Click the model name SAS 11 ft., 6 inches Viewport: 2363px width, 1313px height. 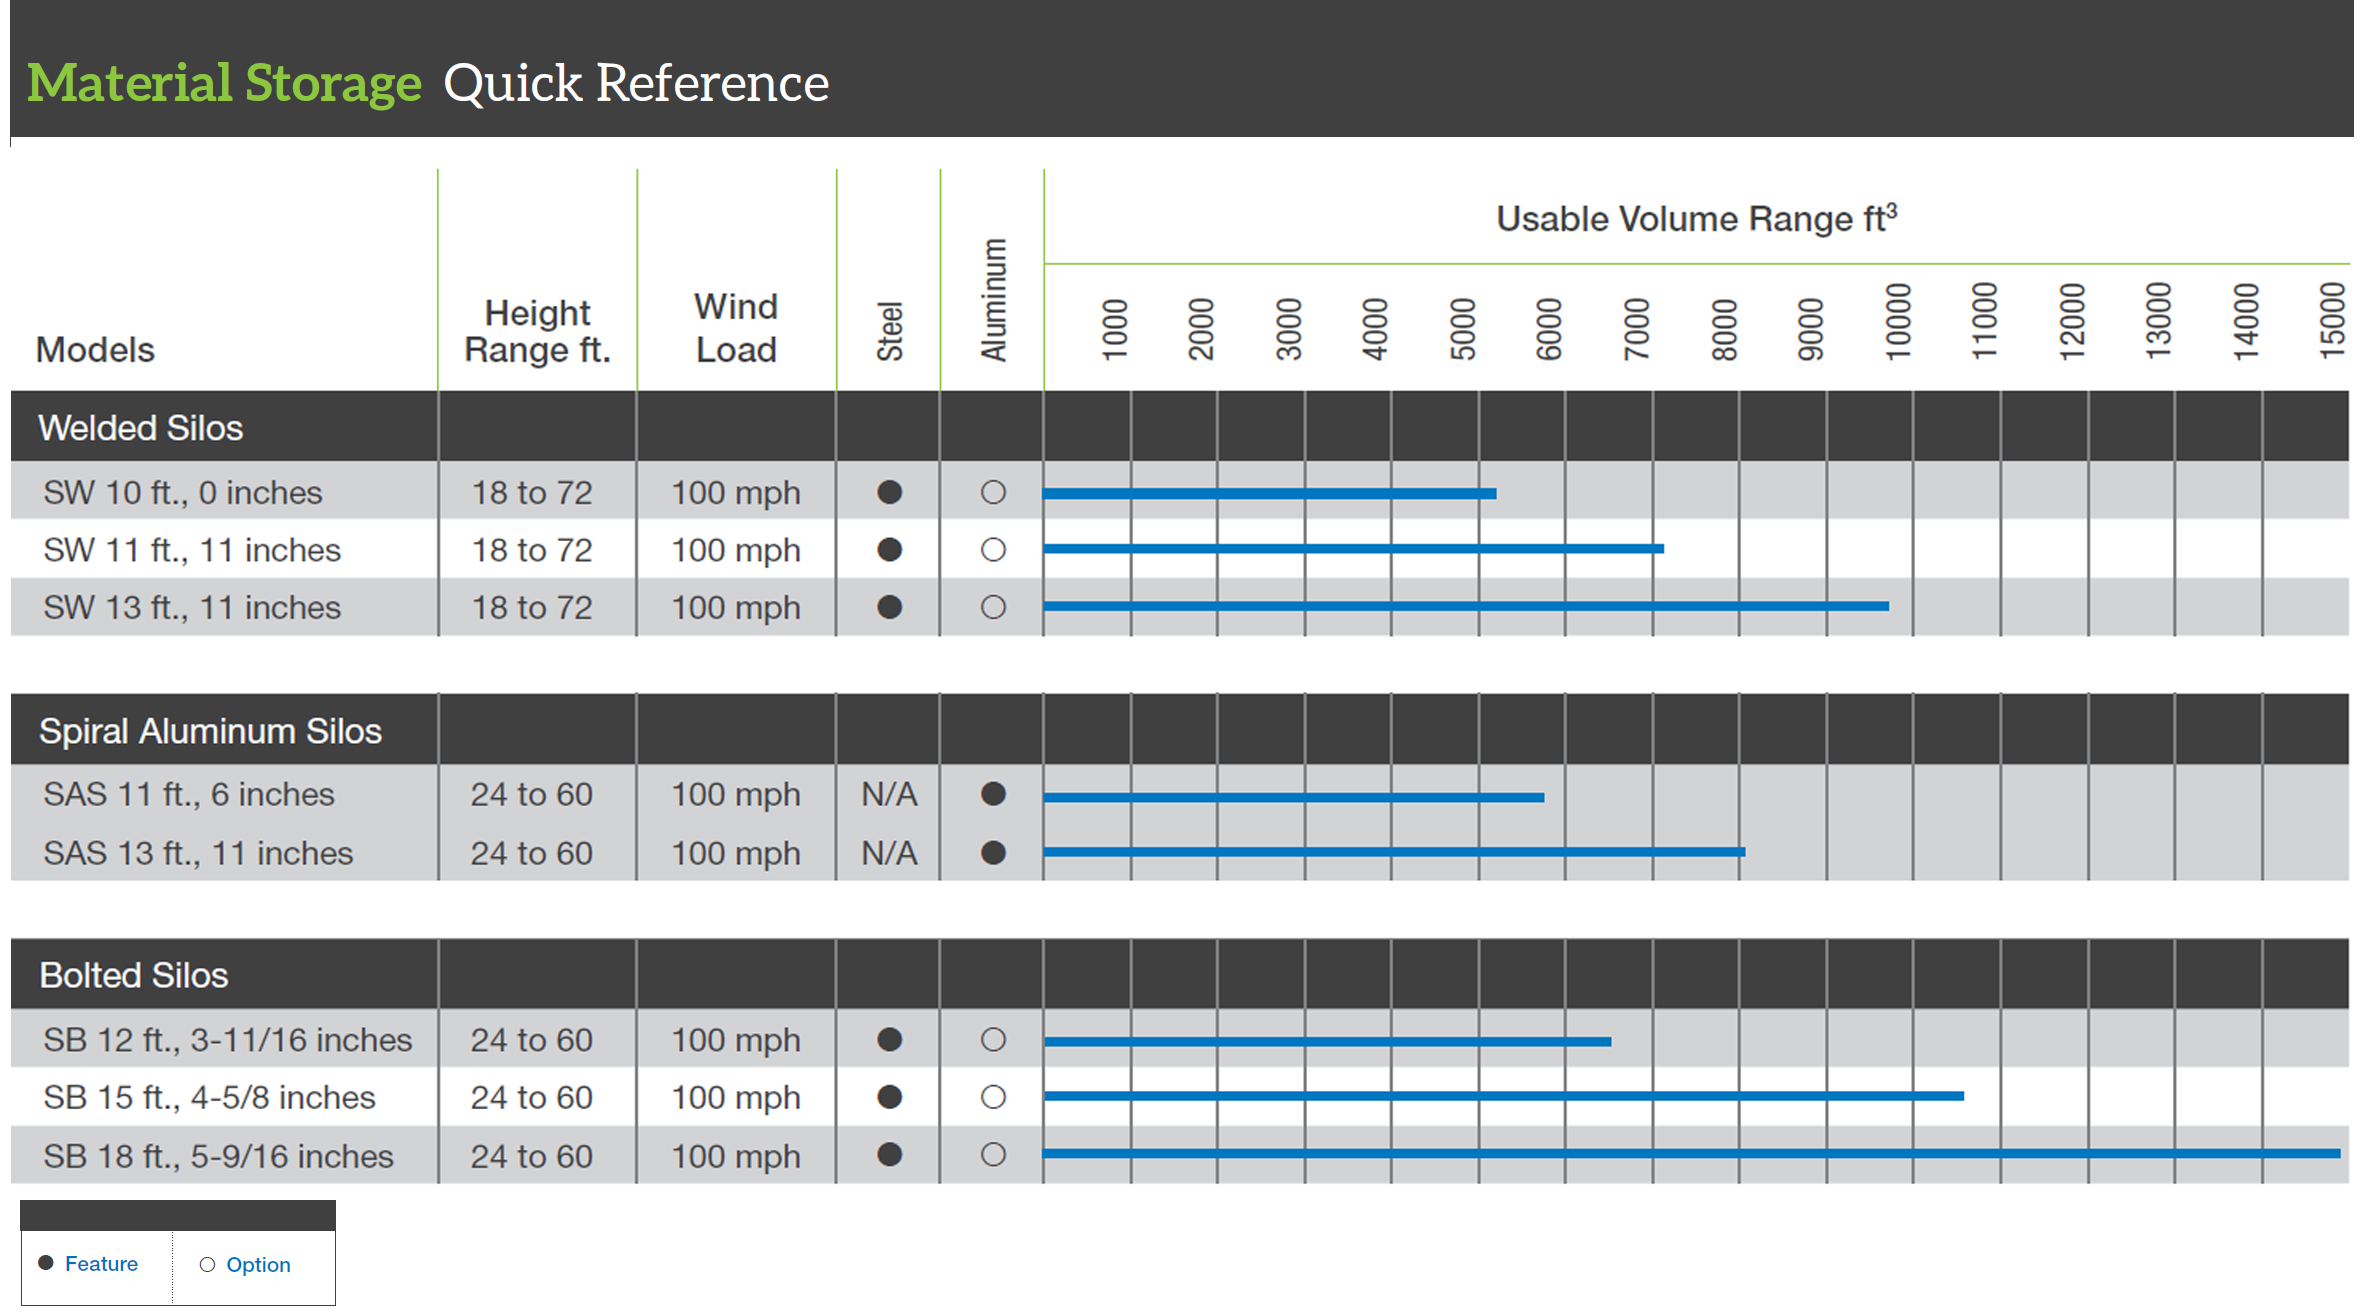tap(189, 794)
